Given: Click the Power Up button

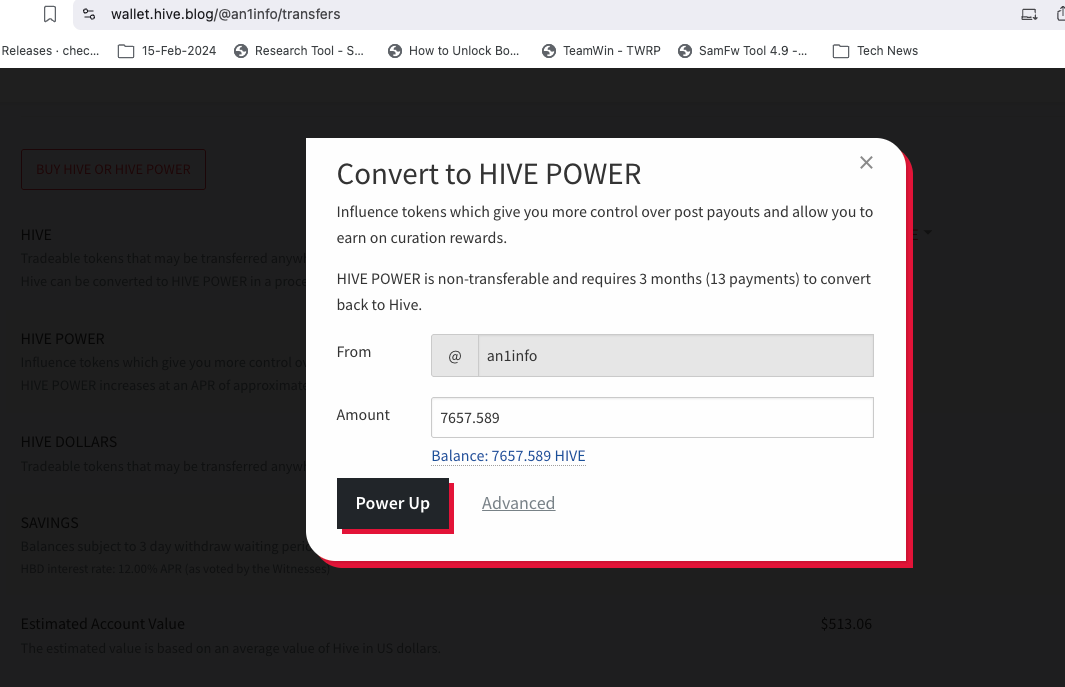Looking at the screenshot, I should coord(393,504).
